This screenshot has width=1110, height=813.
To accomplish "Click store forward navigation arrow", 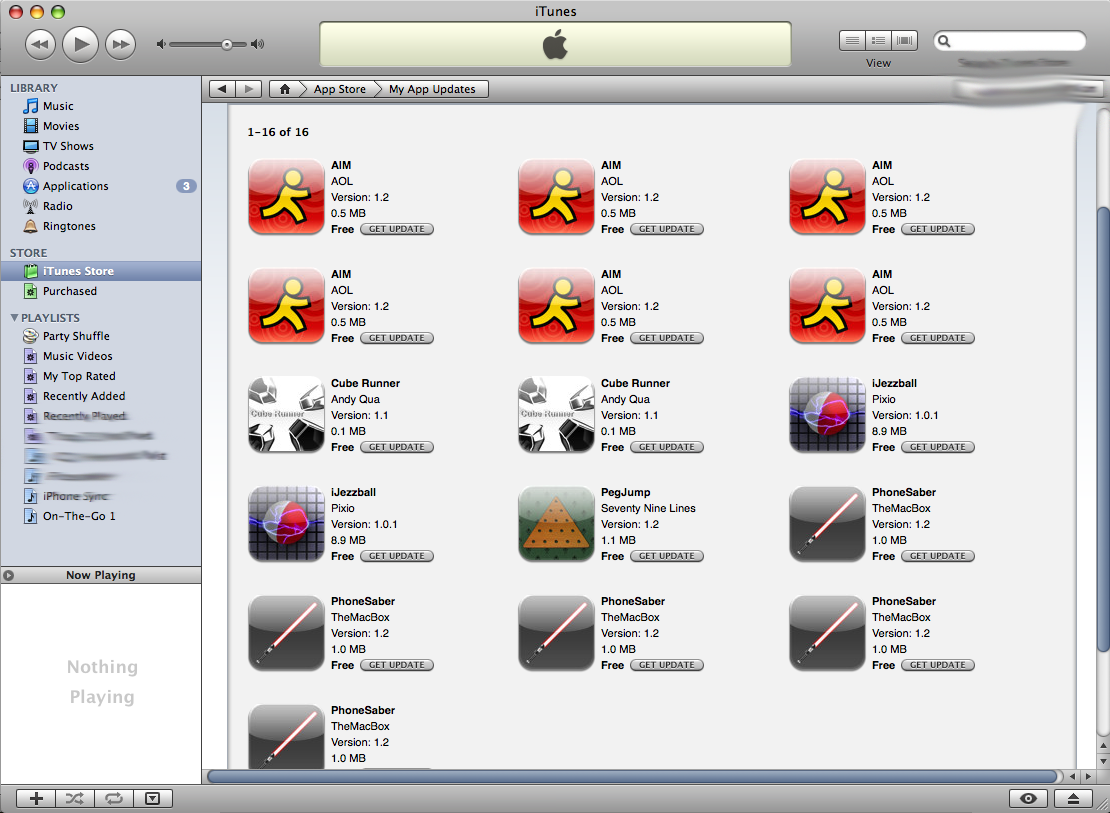I will click(248, 89).
